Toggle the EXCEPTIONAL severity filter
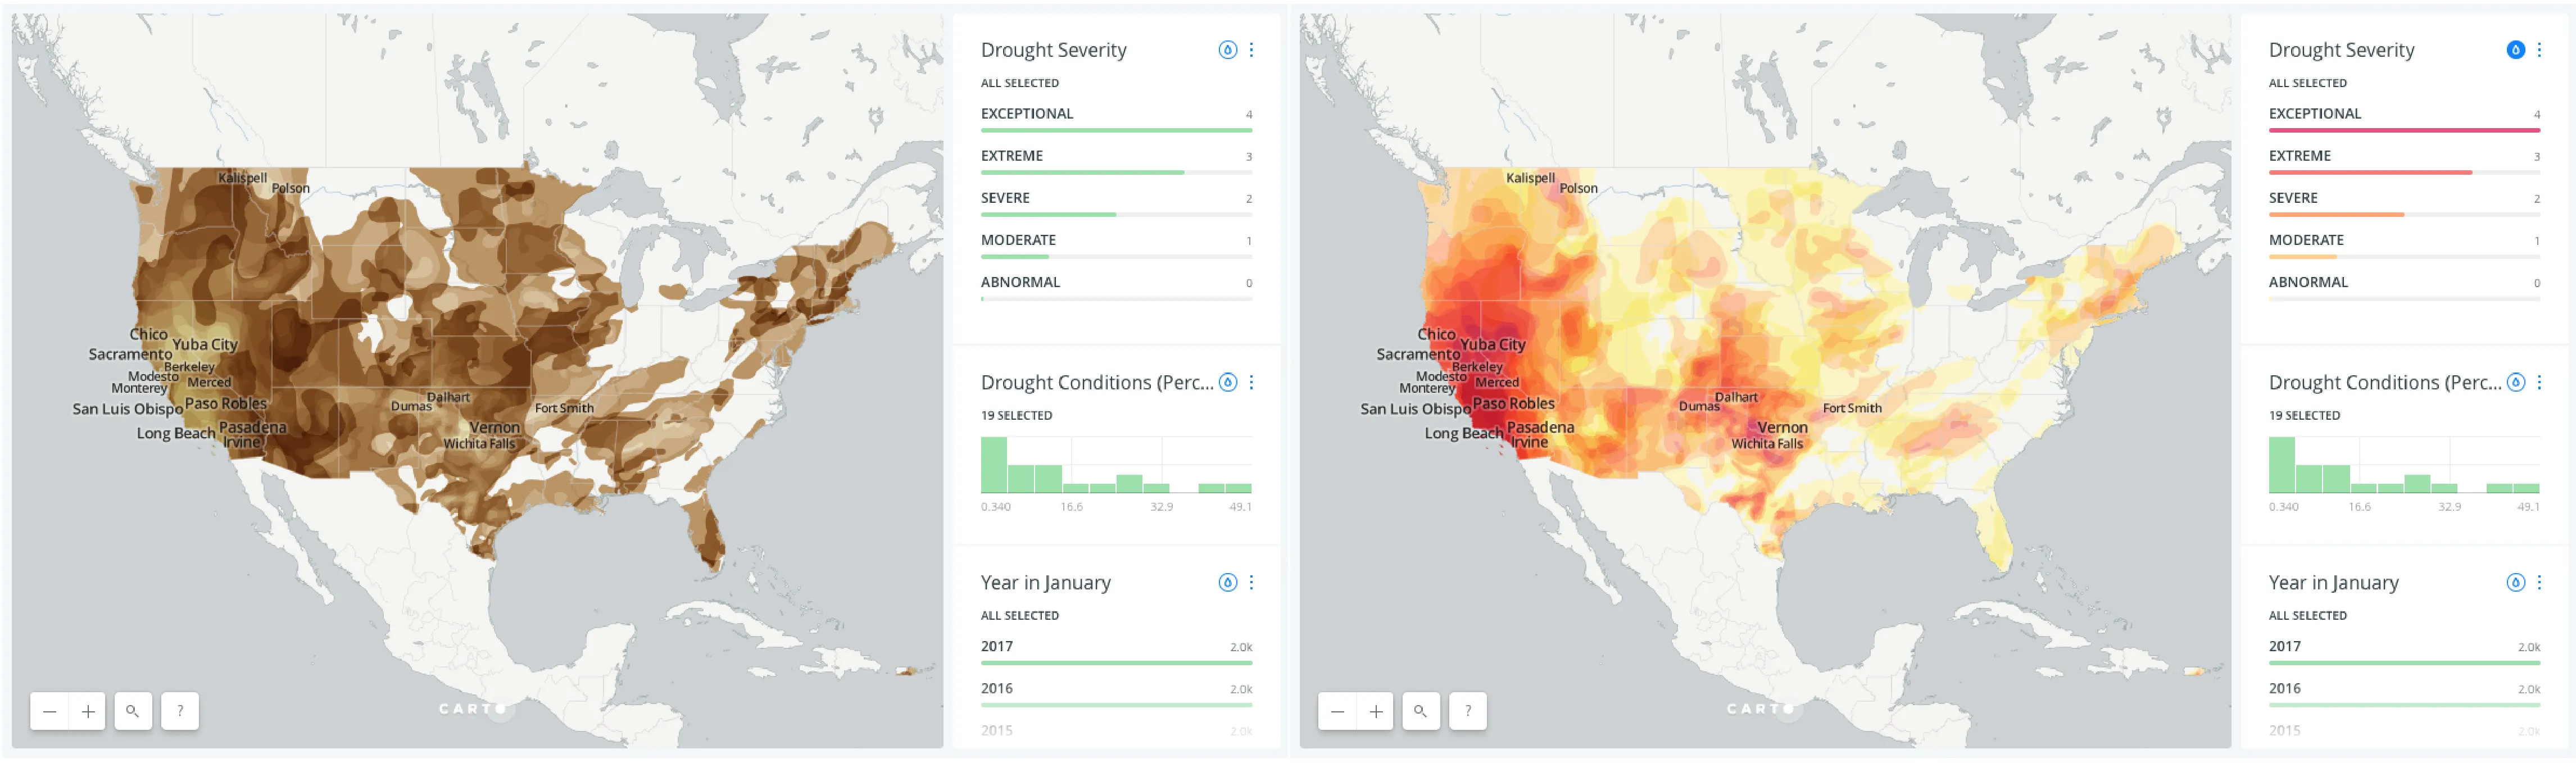2576x763 pixels. [1027, 113]
